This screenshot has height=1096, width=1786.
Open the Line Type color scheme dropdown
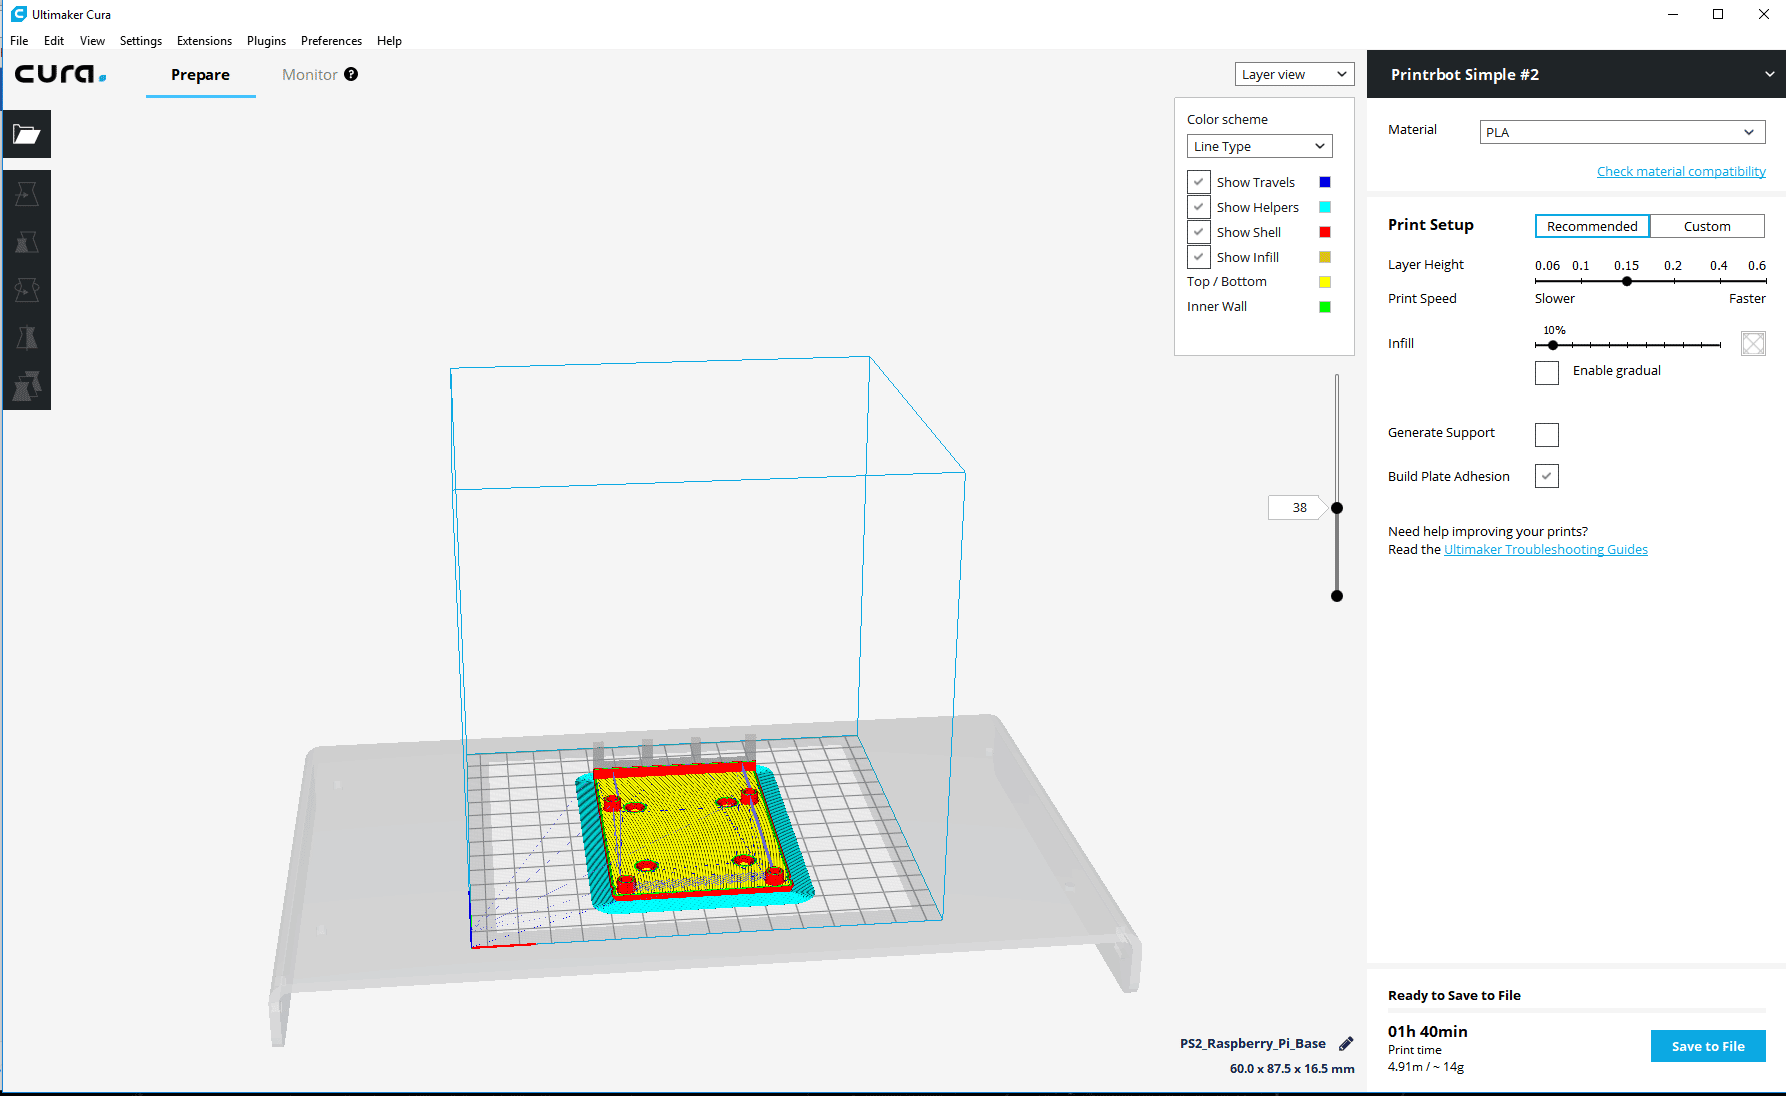coord(1259,146)
